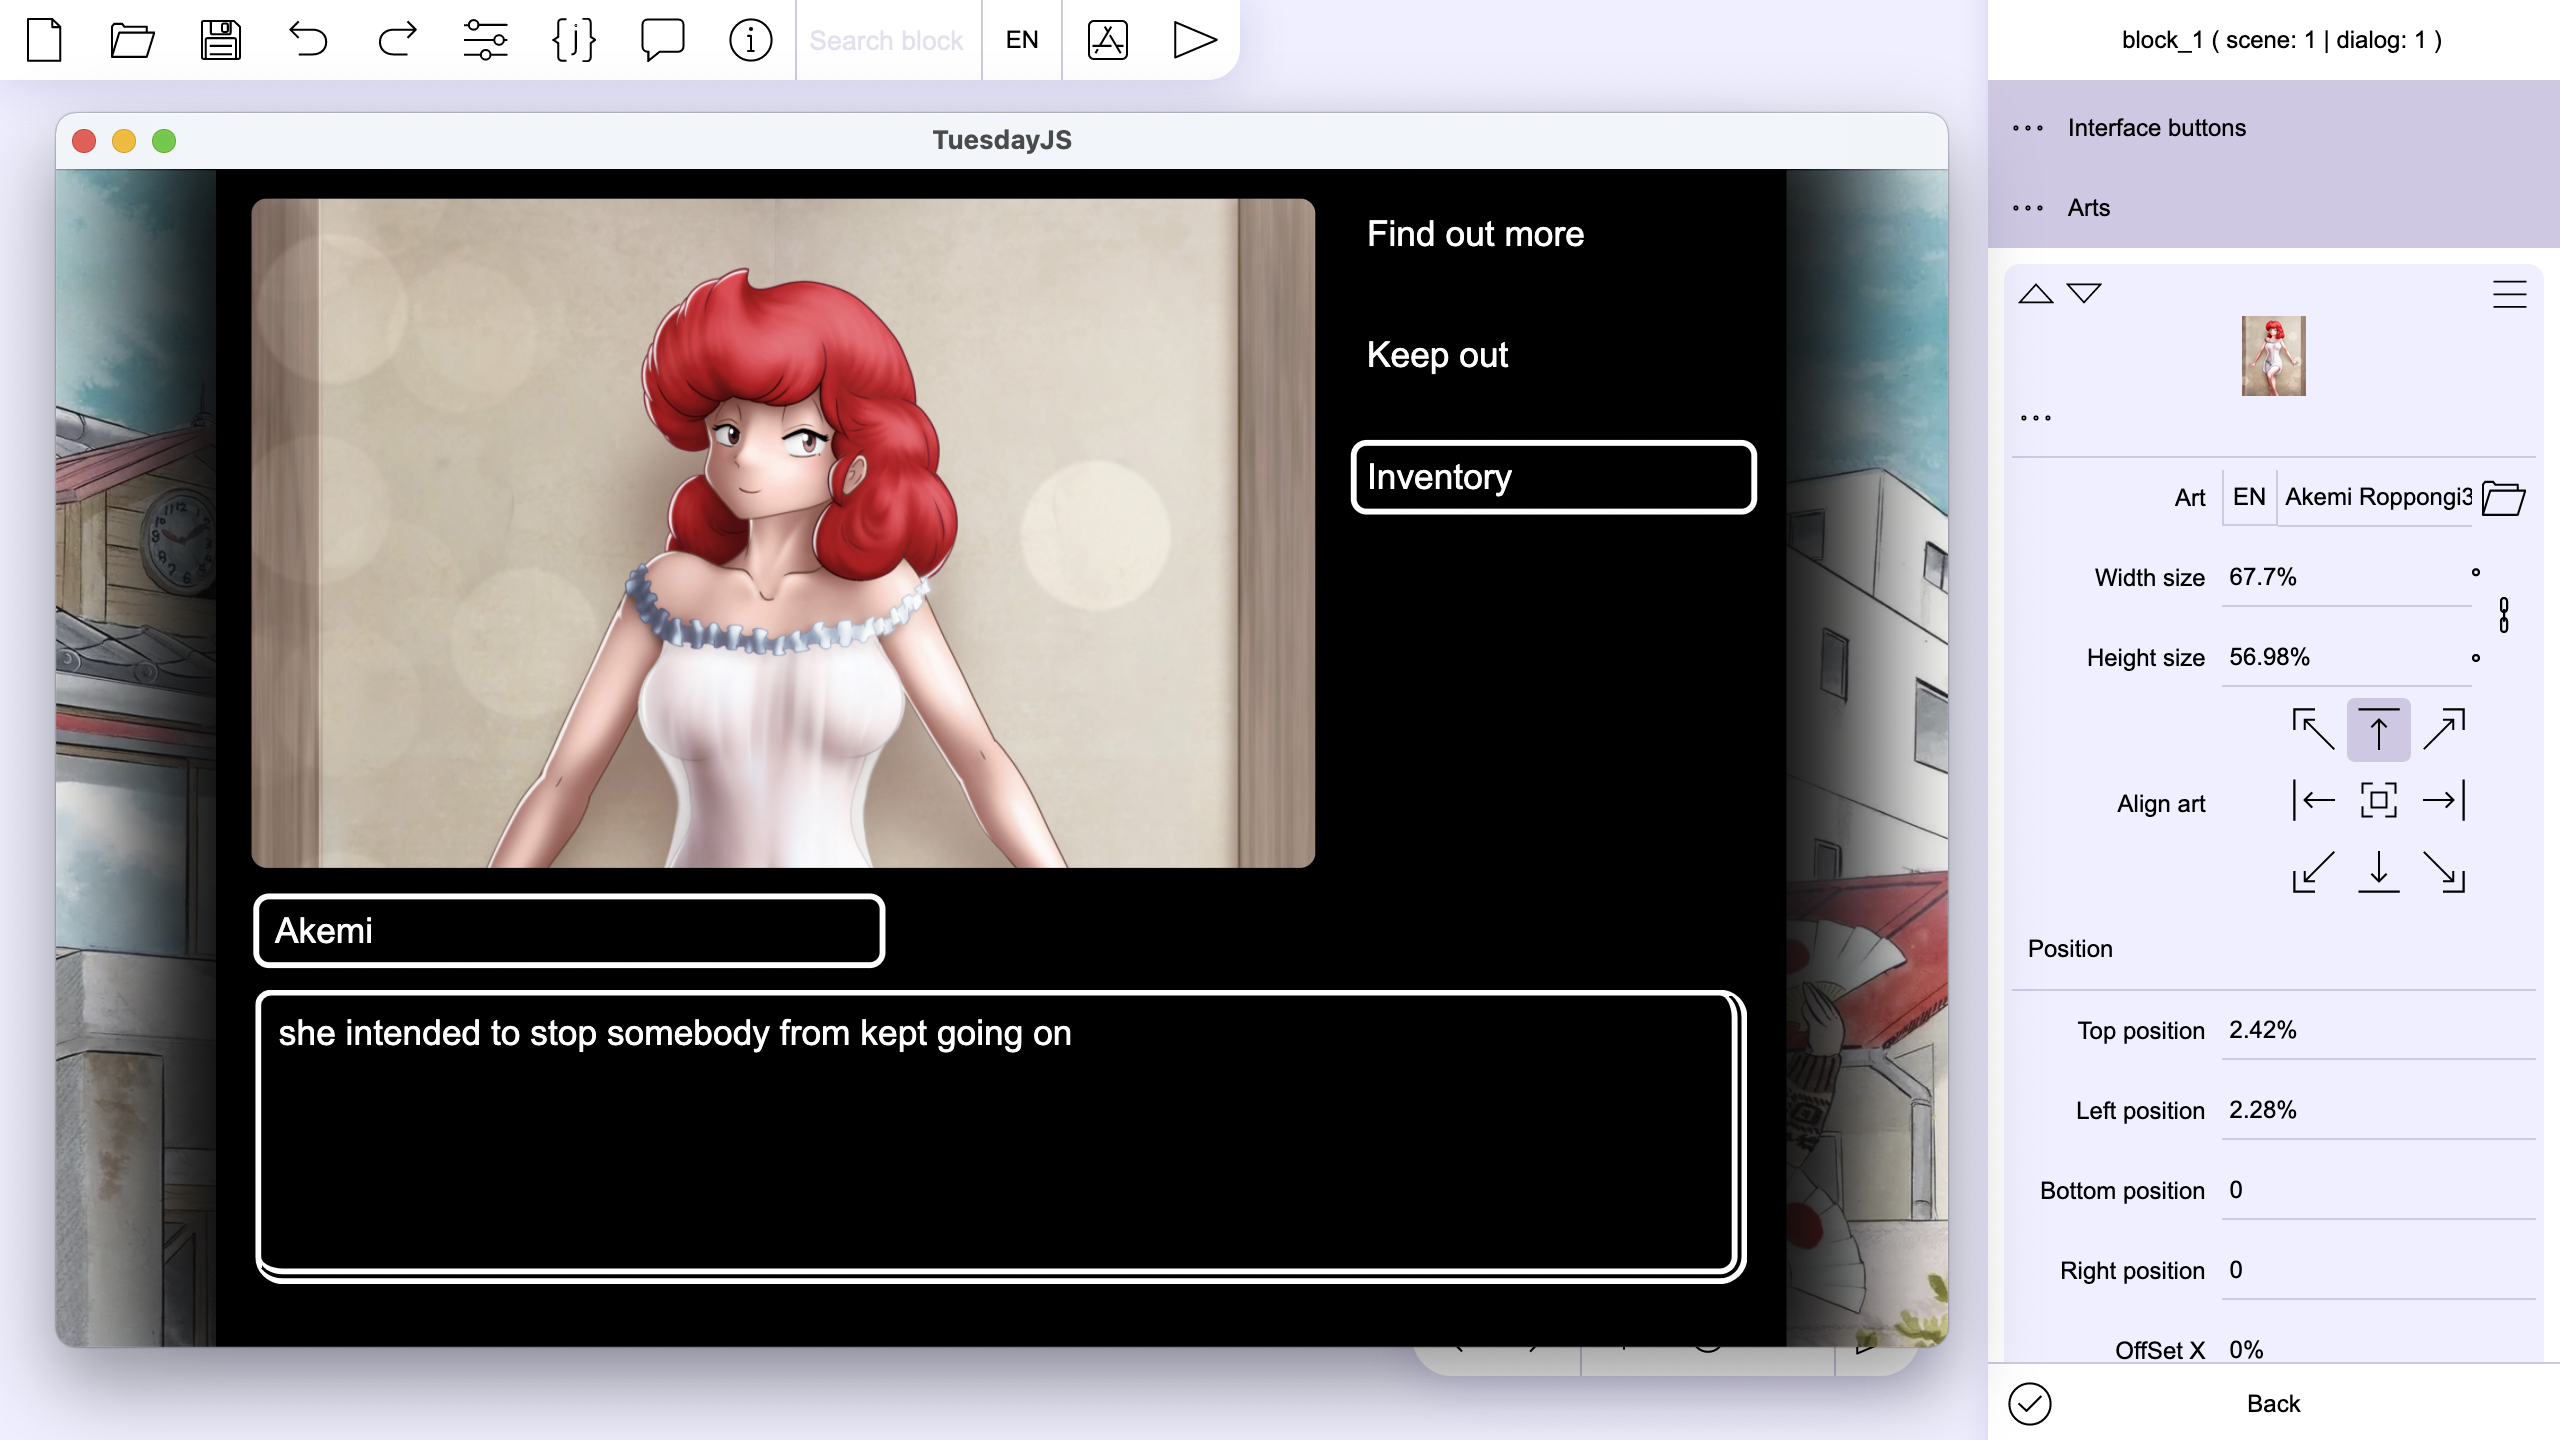Edit the OffSet X value
The height and width of the screenshot is (1440, 2560).
(x=2378, y=1349)
